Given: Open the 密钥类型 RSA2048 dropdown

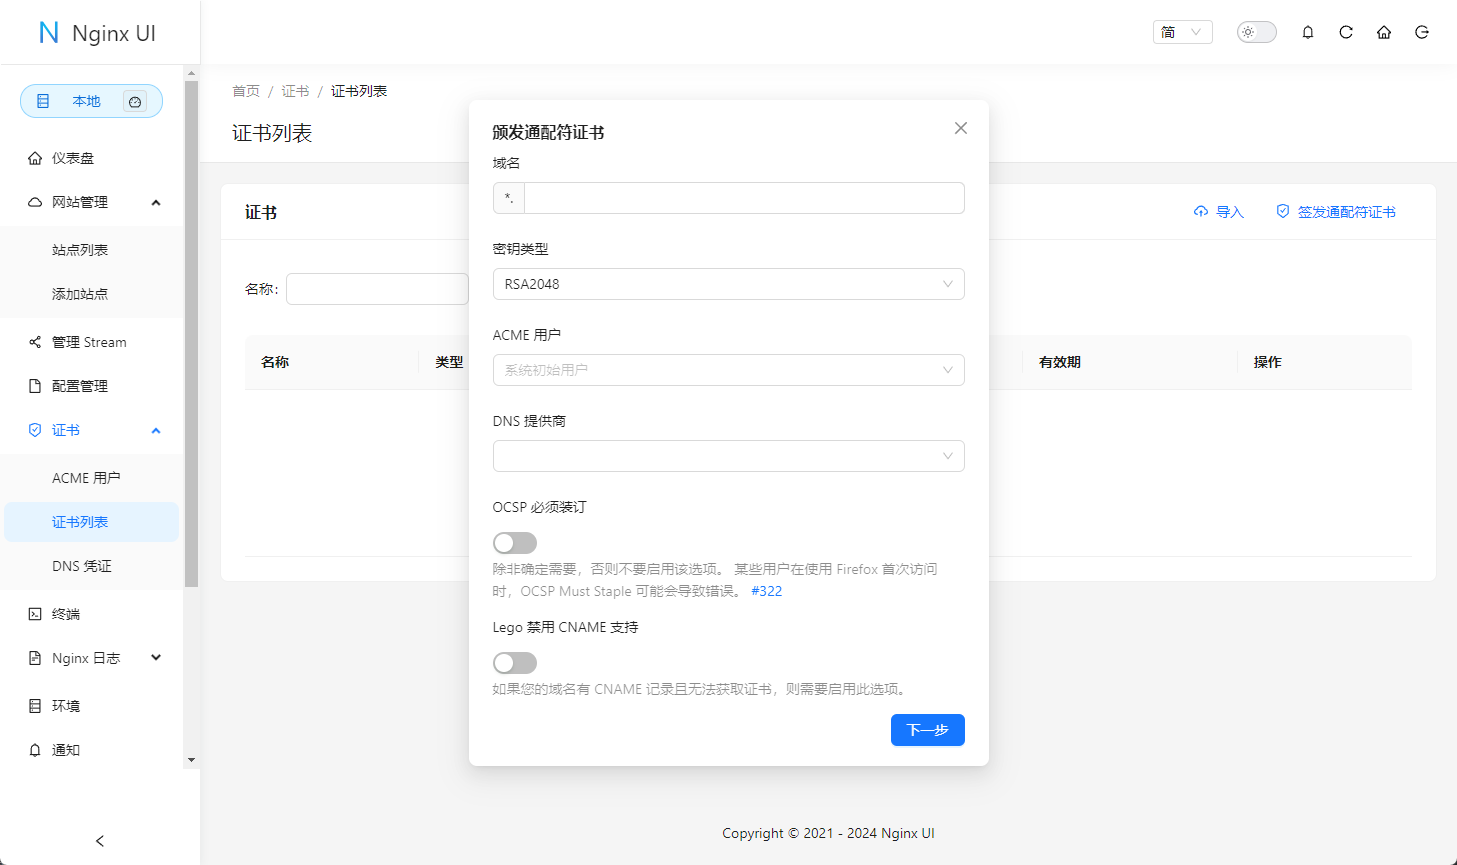Looking at the screenshot, I should pyautogui.click(x=728, y=284).
